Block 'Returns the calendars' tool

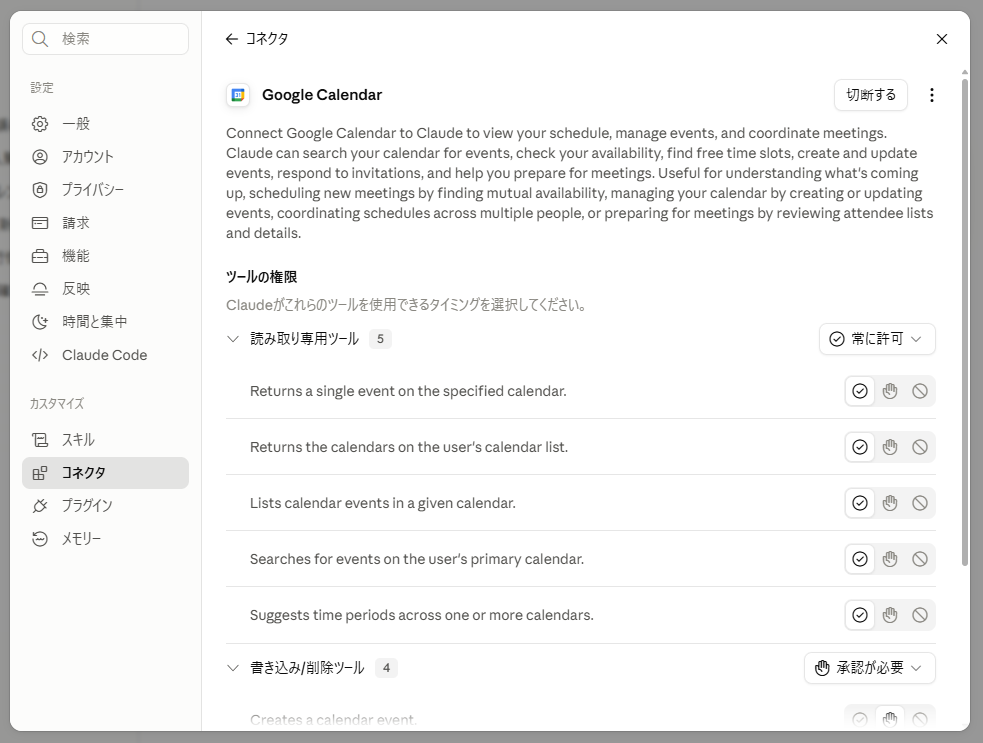920,447
